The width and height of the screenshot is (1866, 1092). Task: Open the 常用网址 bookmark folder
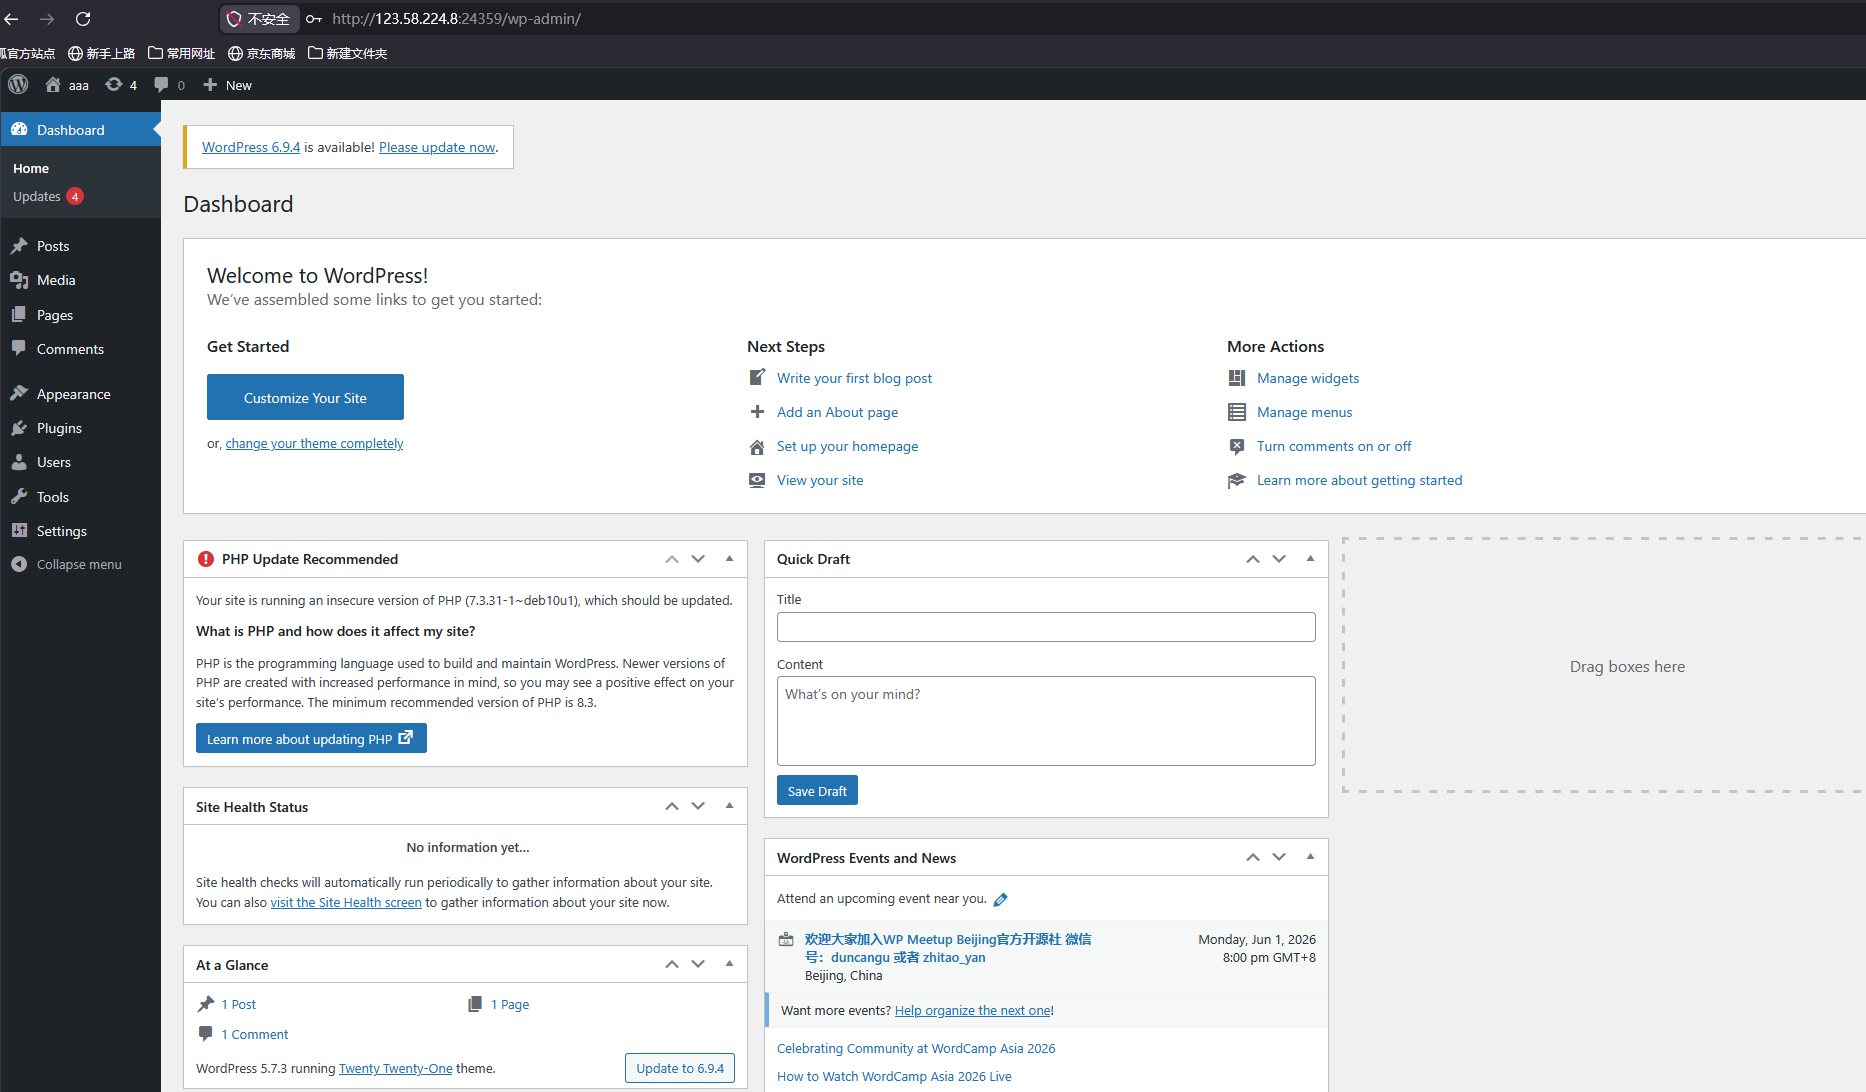click(181, 53)
